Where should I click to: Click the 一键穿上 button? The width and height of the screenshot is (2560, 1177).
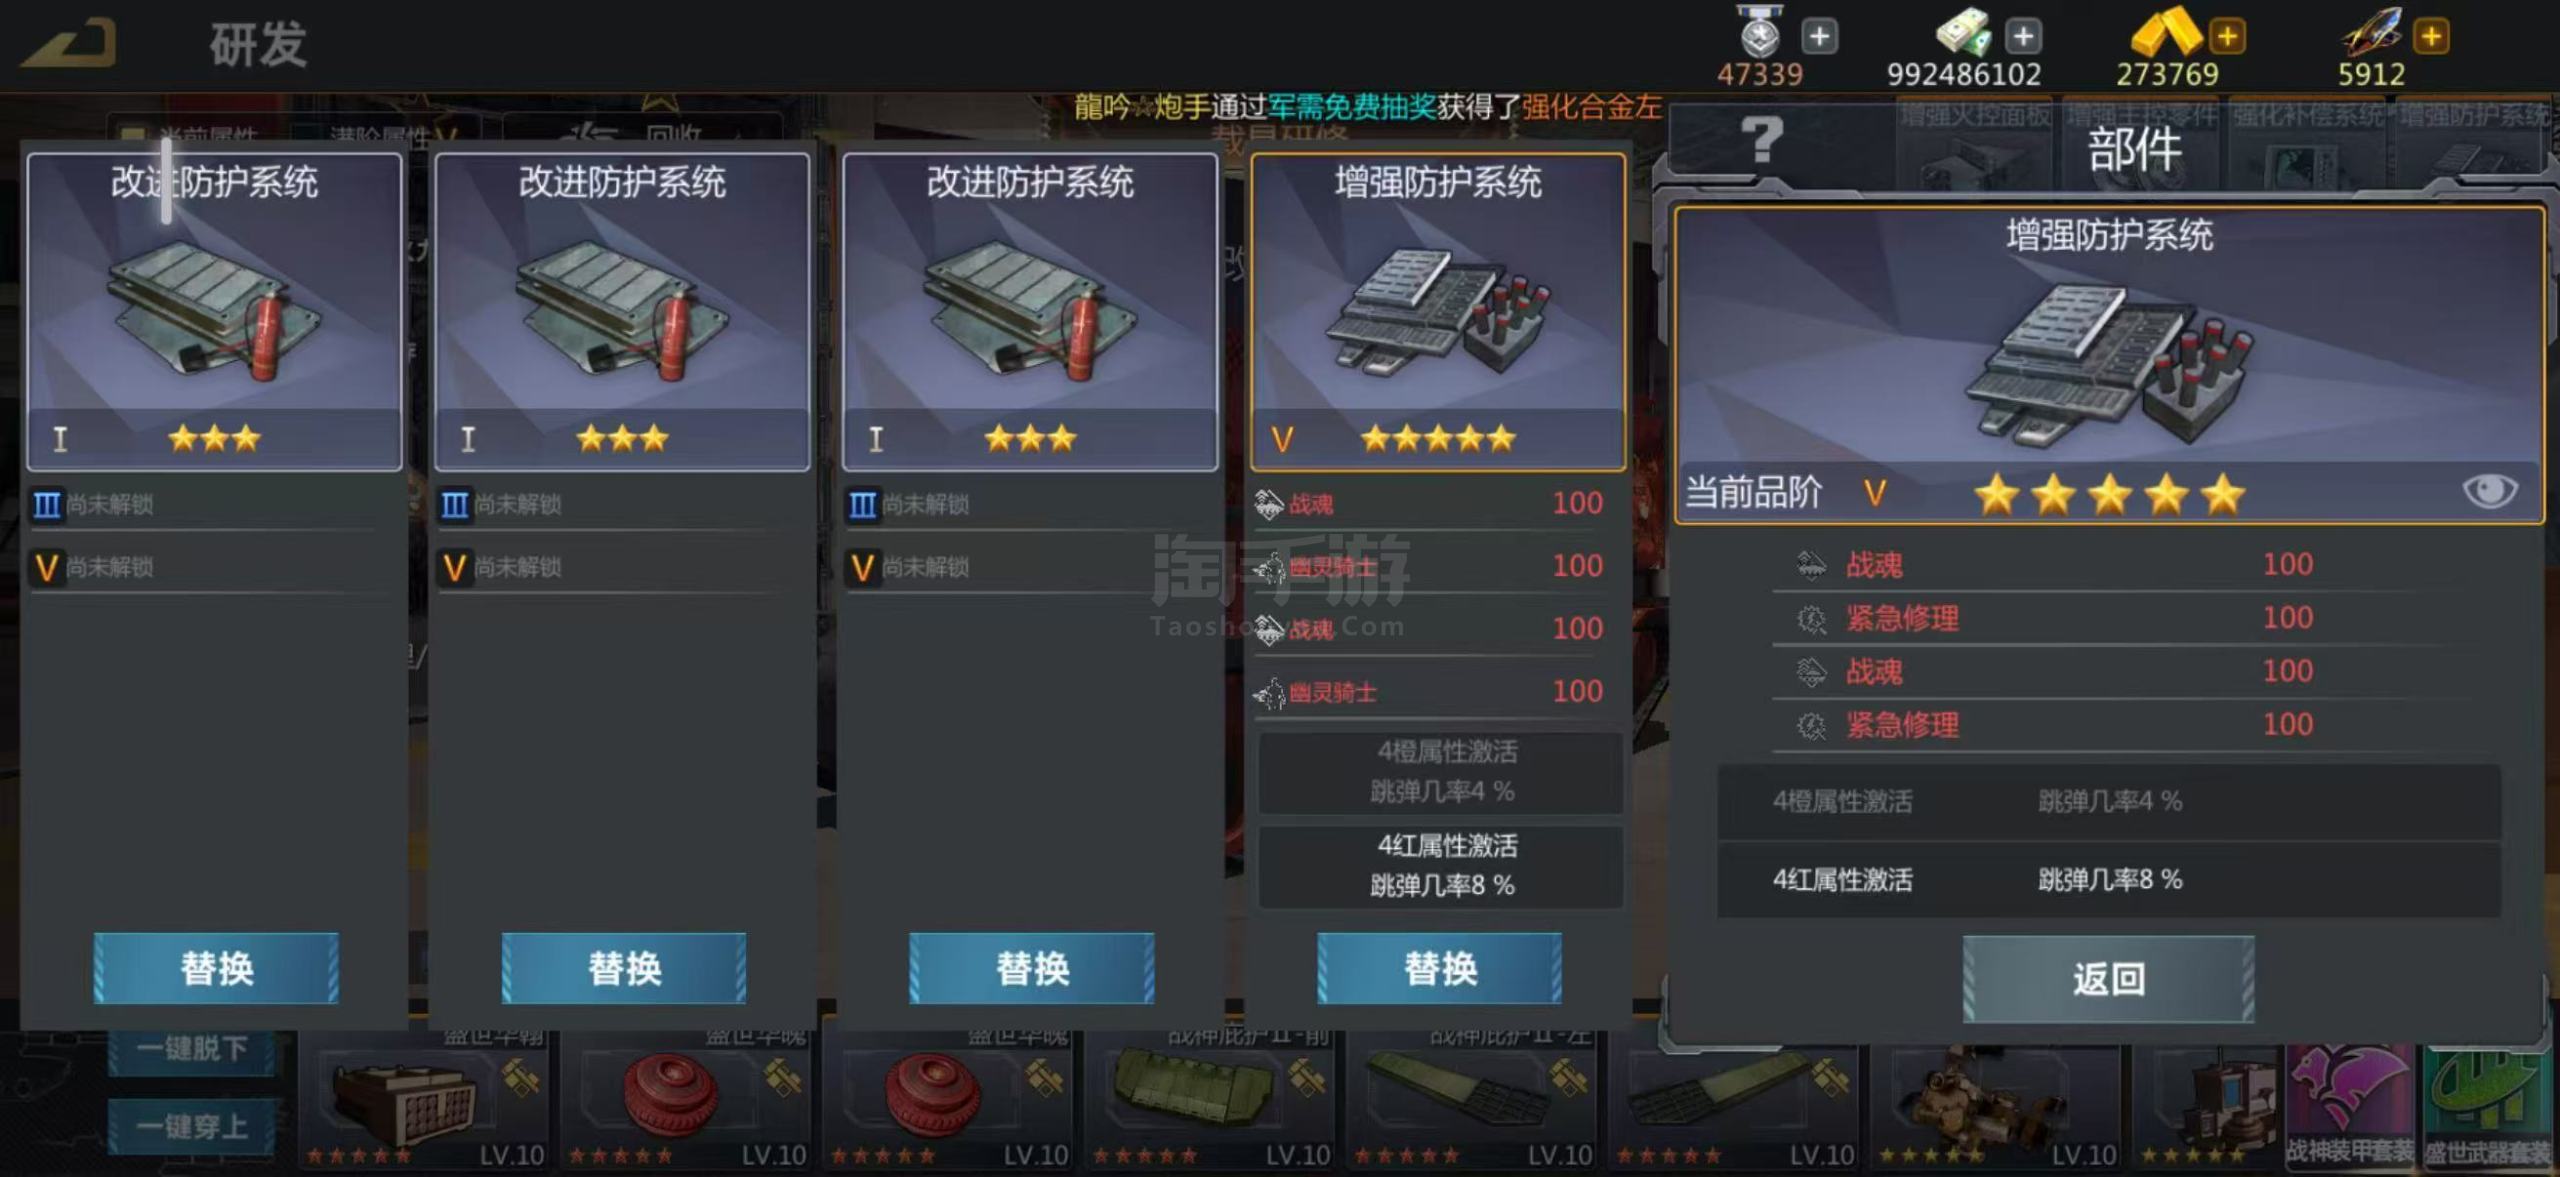191,1127
